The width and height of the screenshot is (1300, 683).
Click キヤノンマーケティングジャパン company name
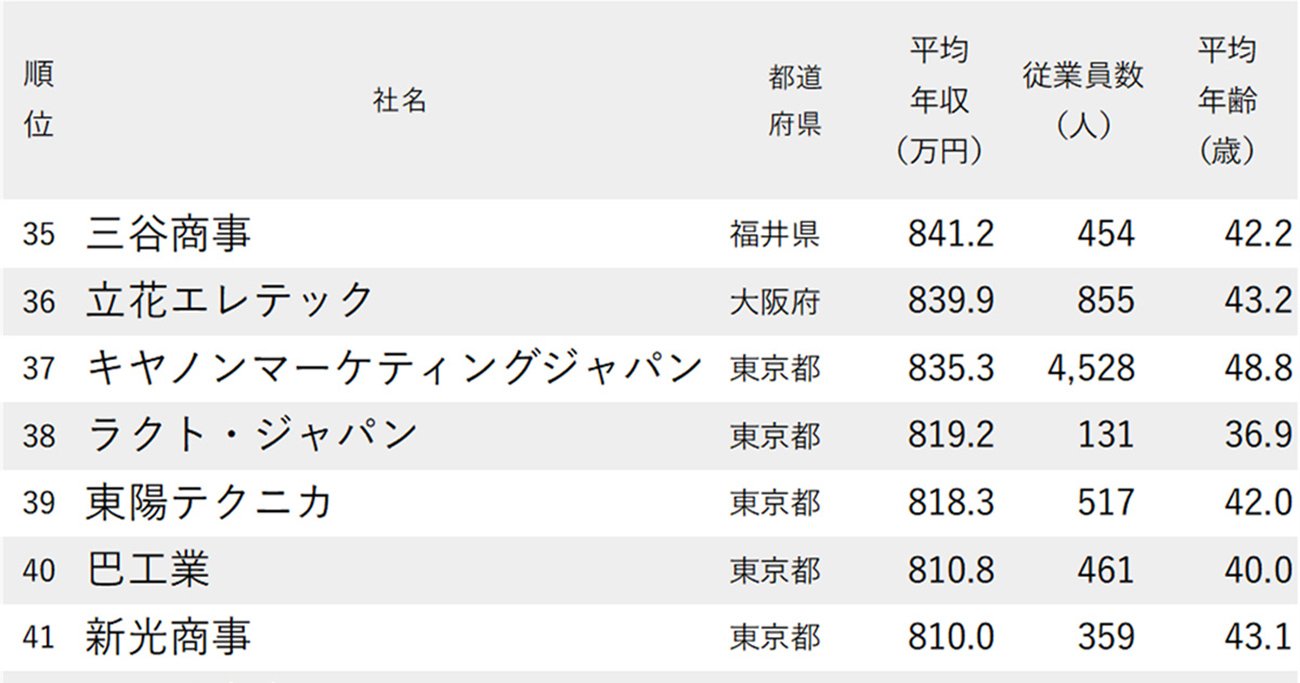click(396, 368)
